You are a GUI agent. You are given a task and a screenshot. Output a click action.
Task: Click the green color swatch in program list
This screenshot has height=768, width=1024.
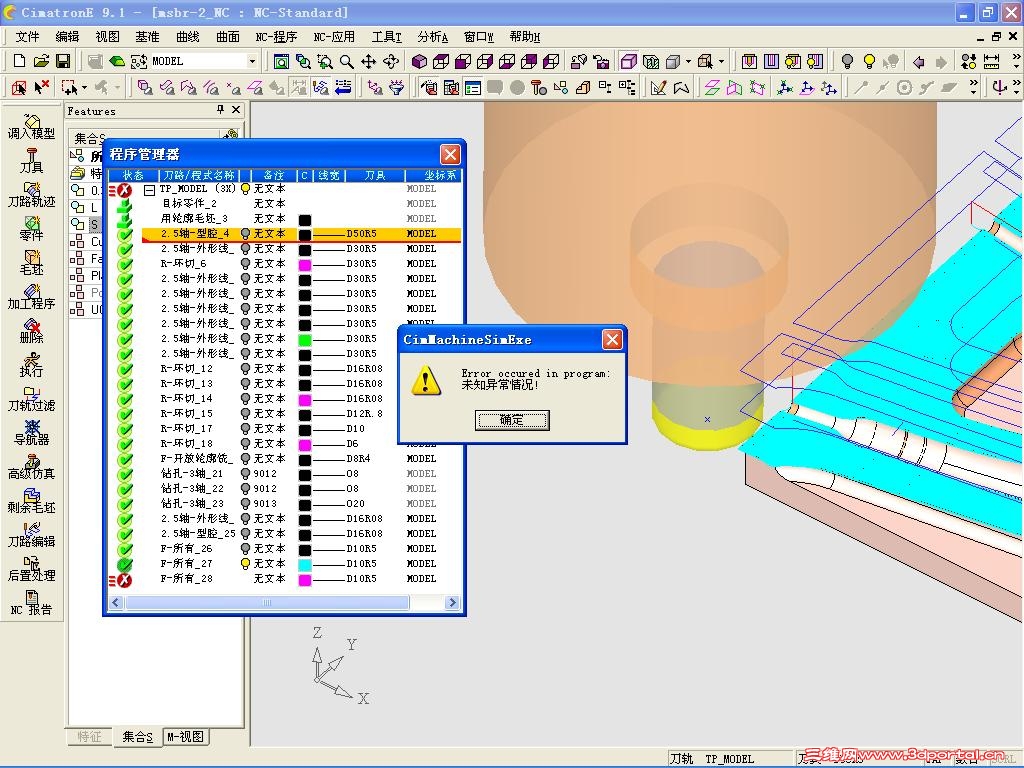coord(305,340)
